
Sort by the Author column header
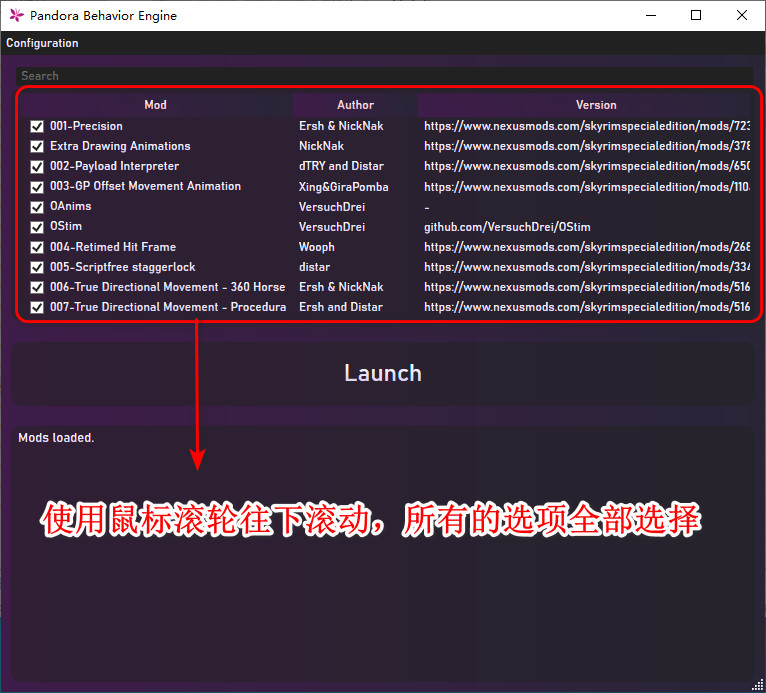[355, 105]
